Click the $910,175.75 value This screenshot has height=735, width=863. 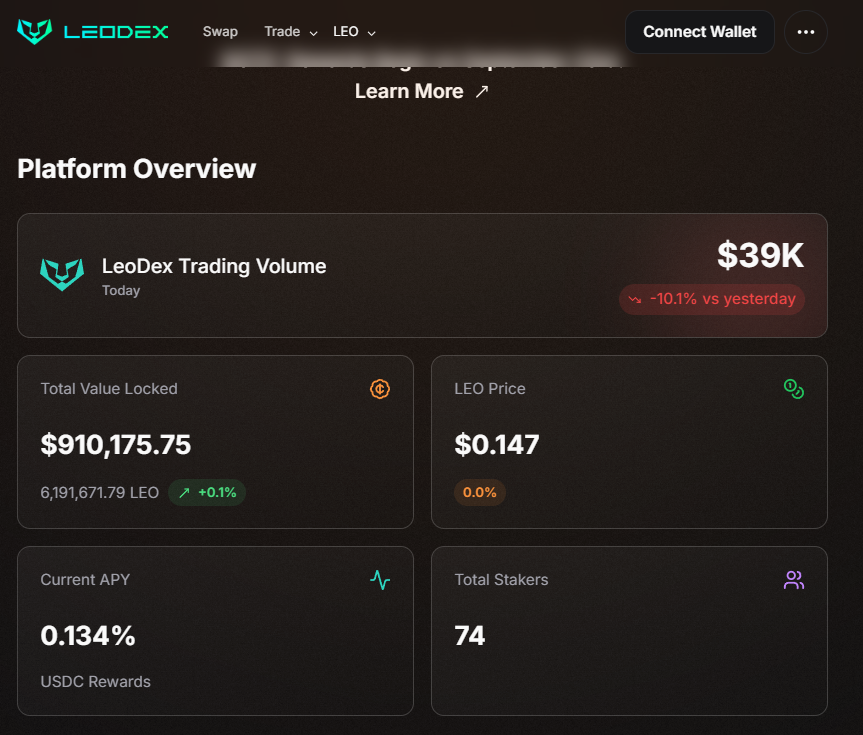116,444
